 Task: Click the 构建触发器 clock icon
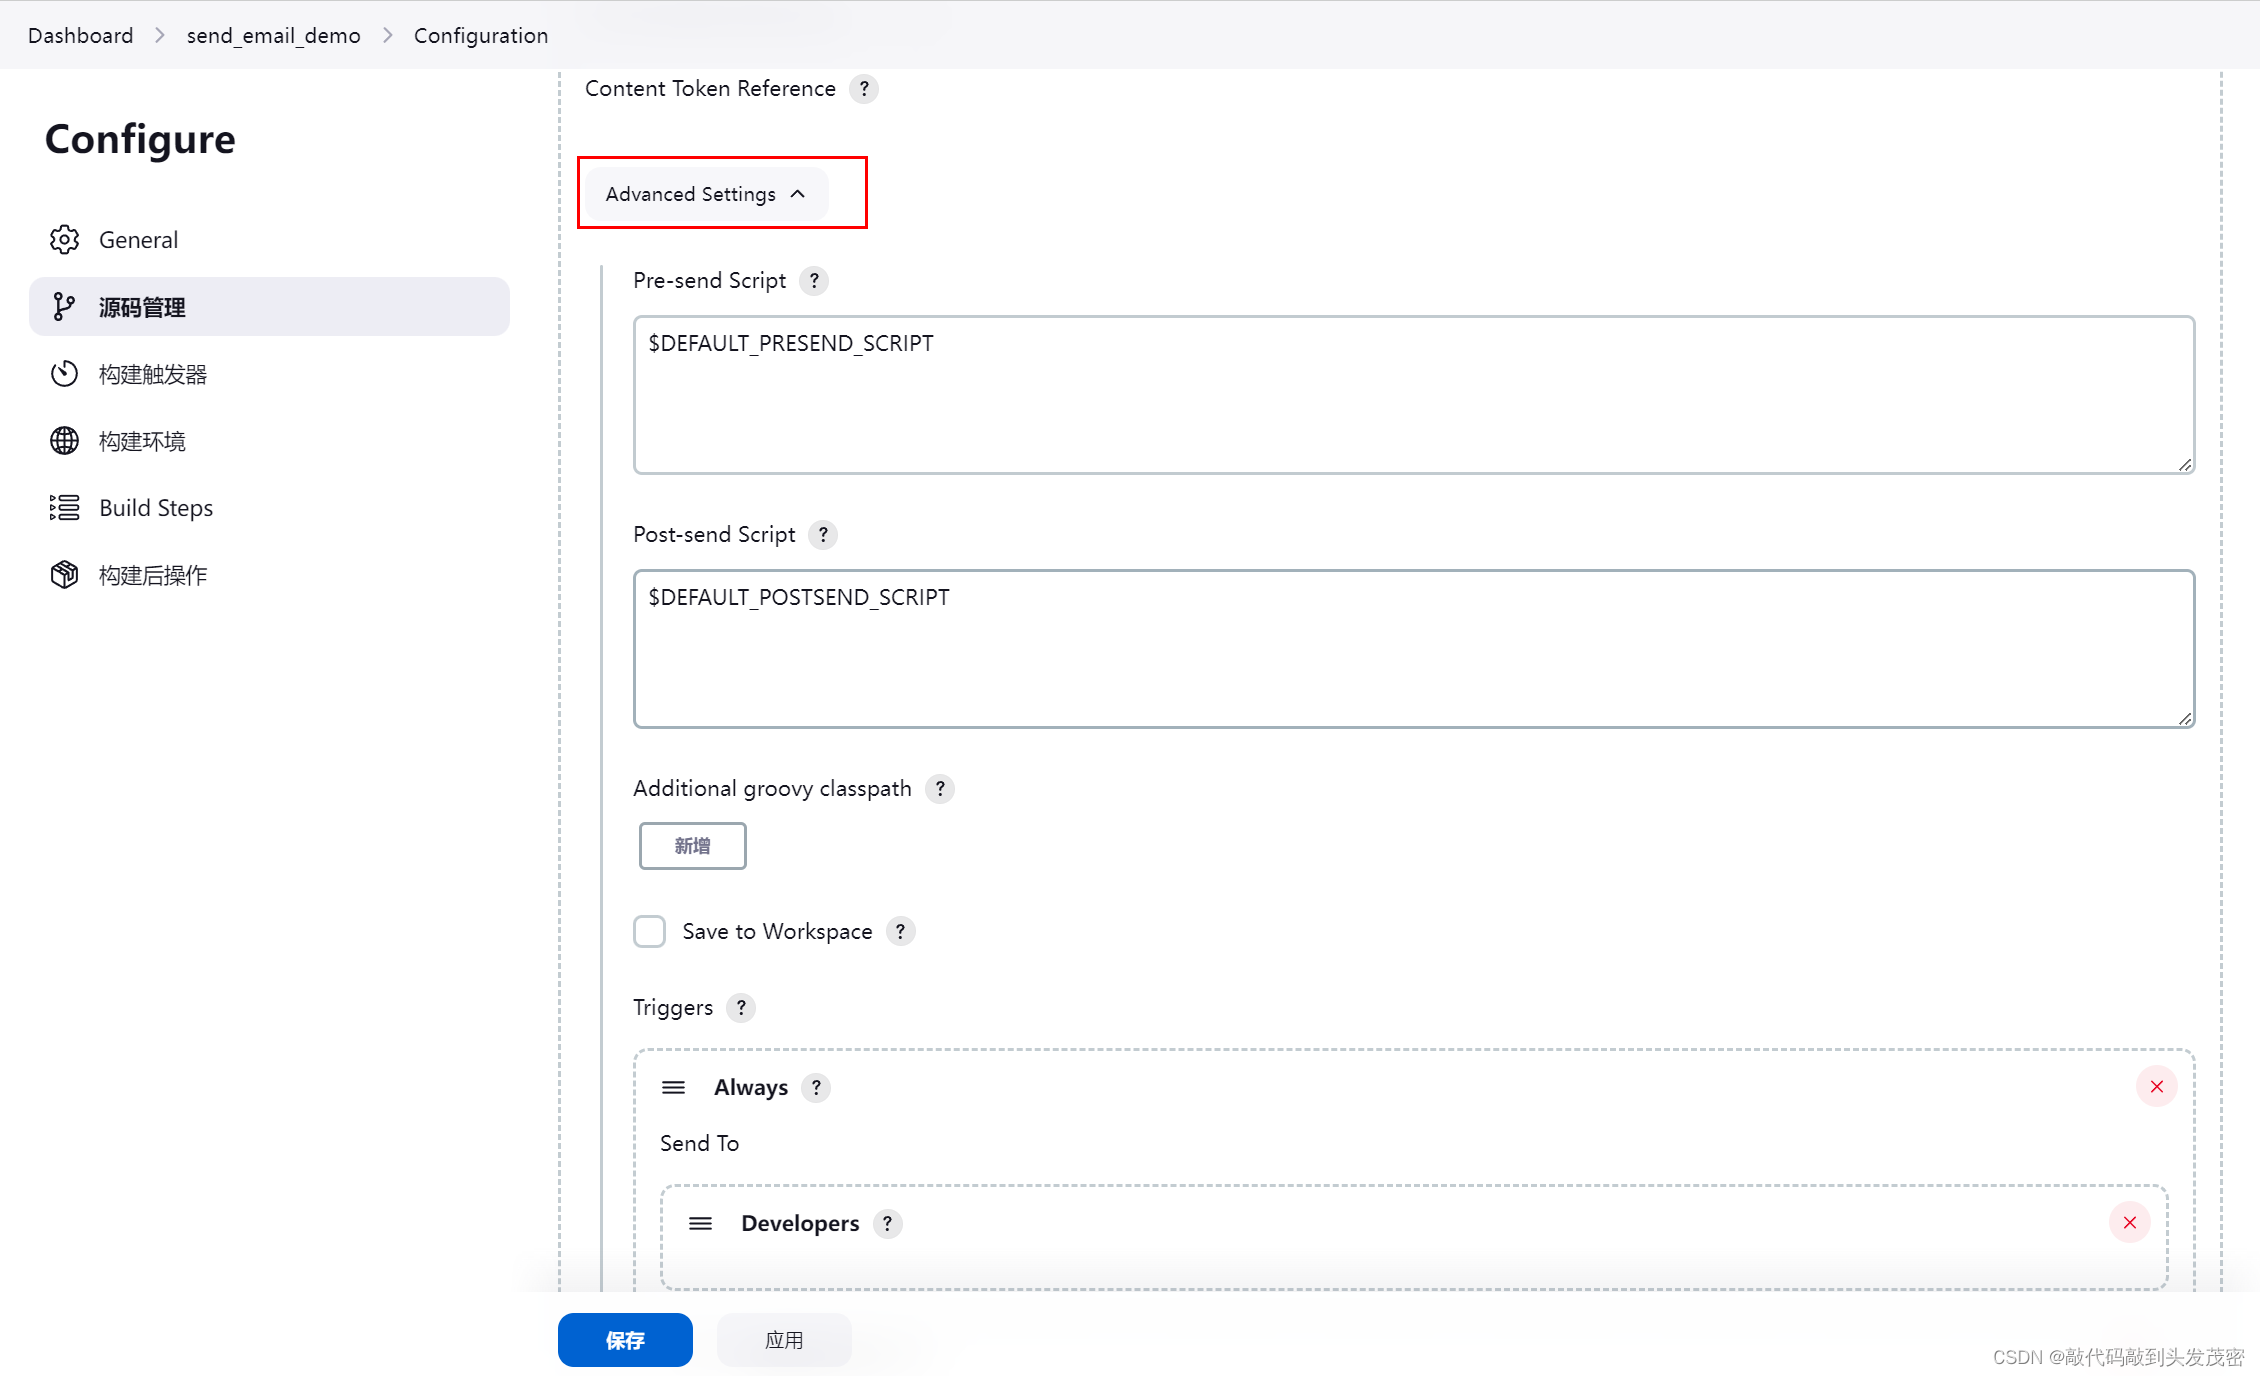pyautogui.click(x=64, y=374)
